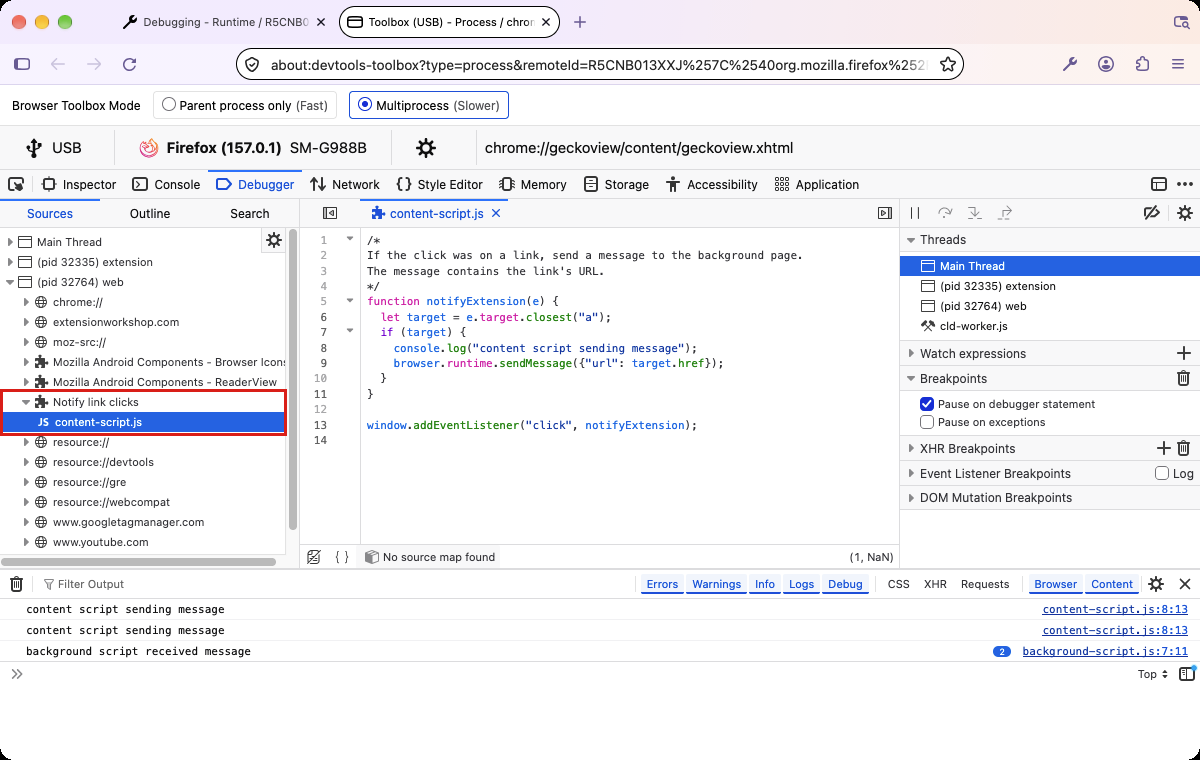The width and height of the screenshot is (1200, 760).
Task: Close the split console
Action: pyautogui.click(x=1185, y=584)
